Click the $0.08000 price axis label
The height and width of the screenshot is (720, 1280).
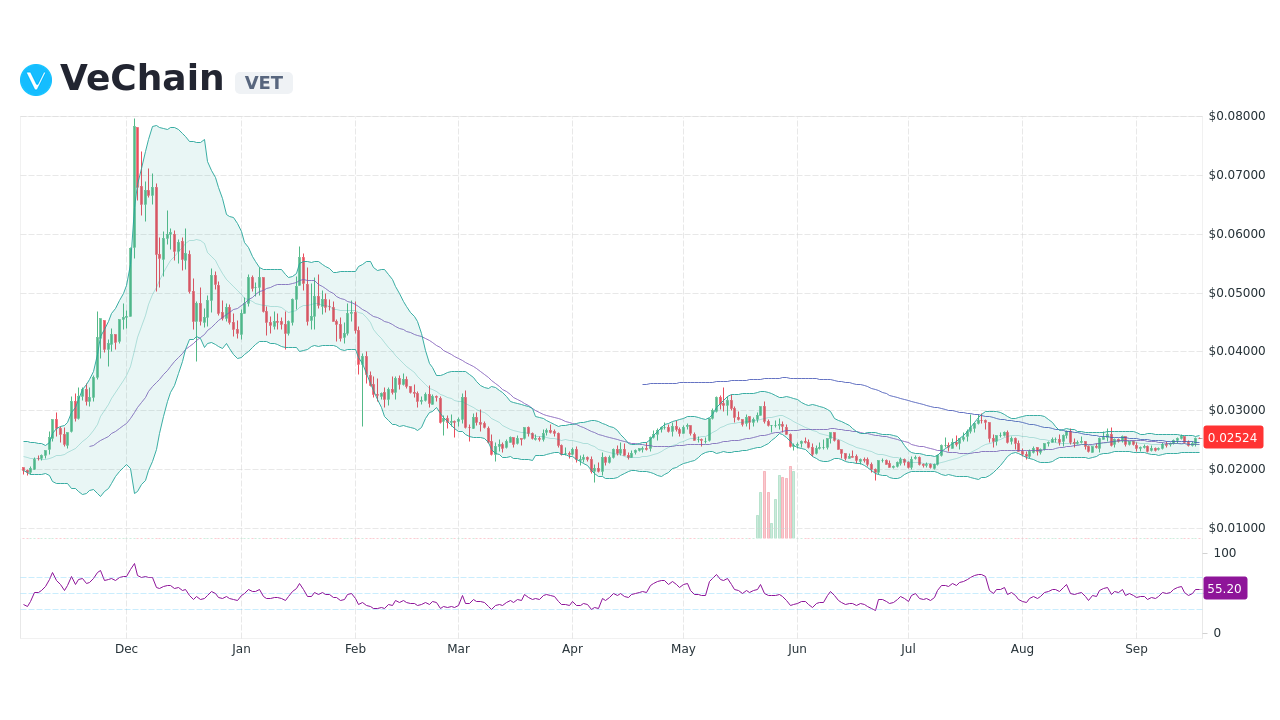(1237, 117)
